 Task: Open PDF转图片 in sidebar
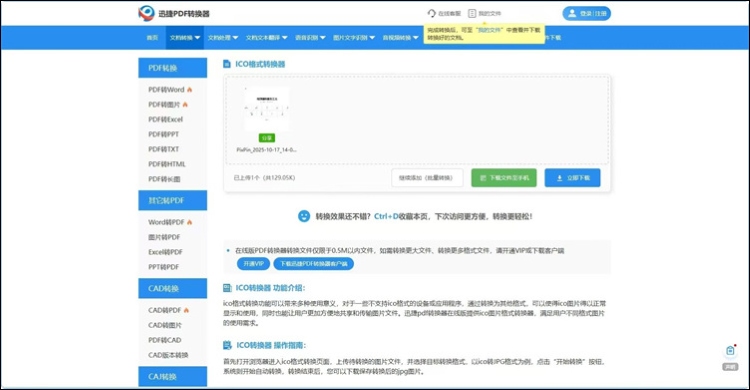[x=164, y=104]
